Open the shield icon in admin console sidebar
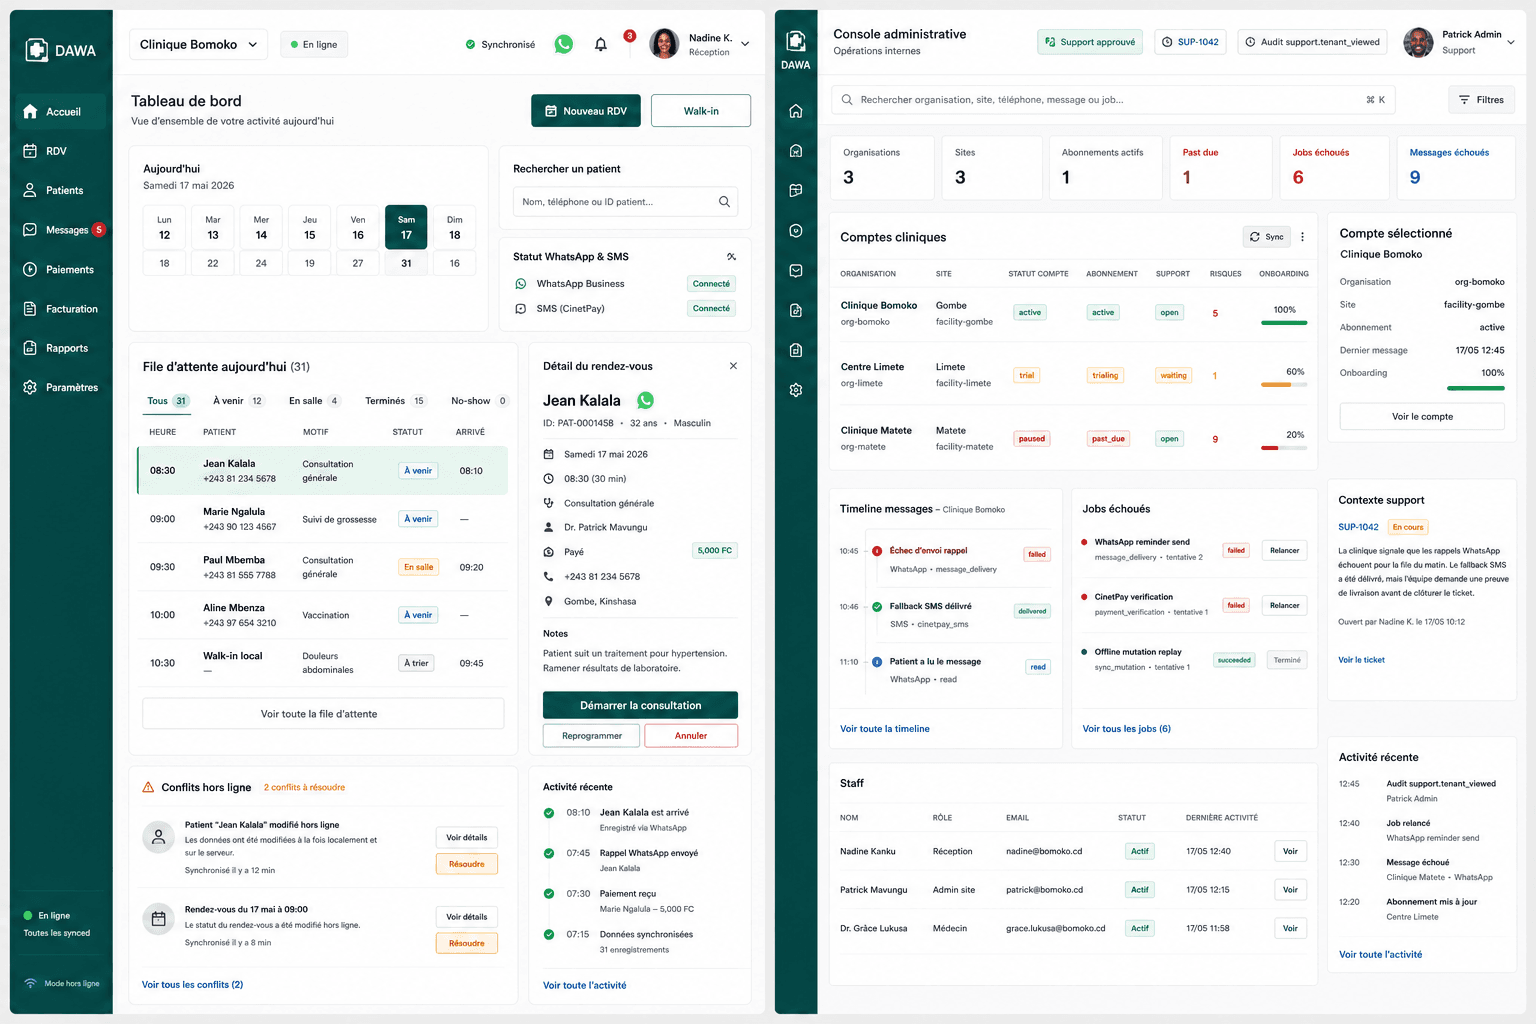 [x=796, y=230]
